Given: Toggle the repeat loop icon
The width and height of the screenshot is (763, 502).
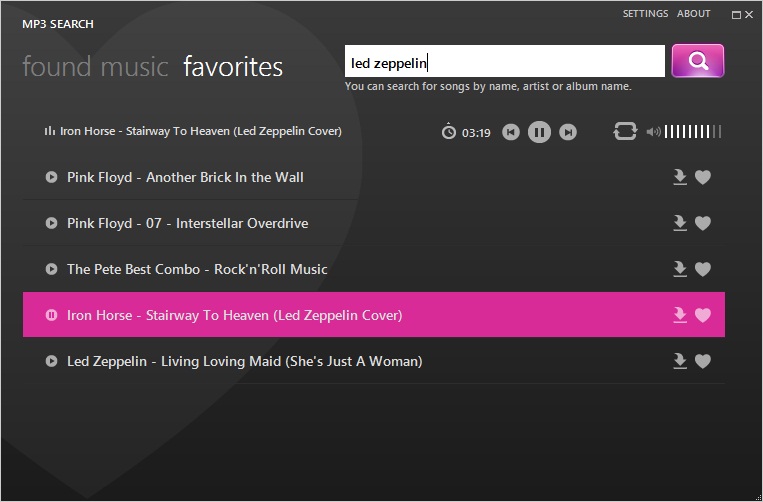Looking at the screenshot, I should [x=625, y=132].
